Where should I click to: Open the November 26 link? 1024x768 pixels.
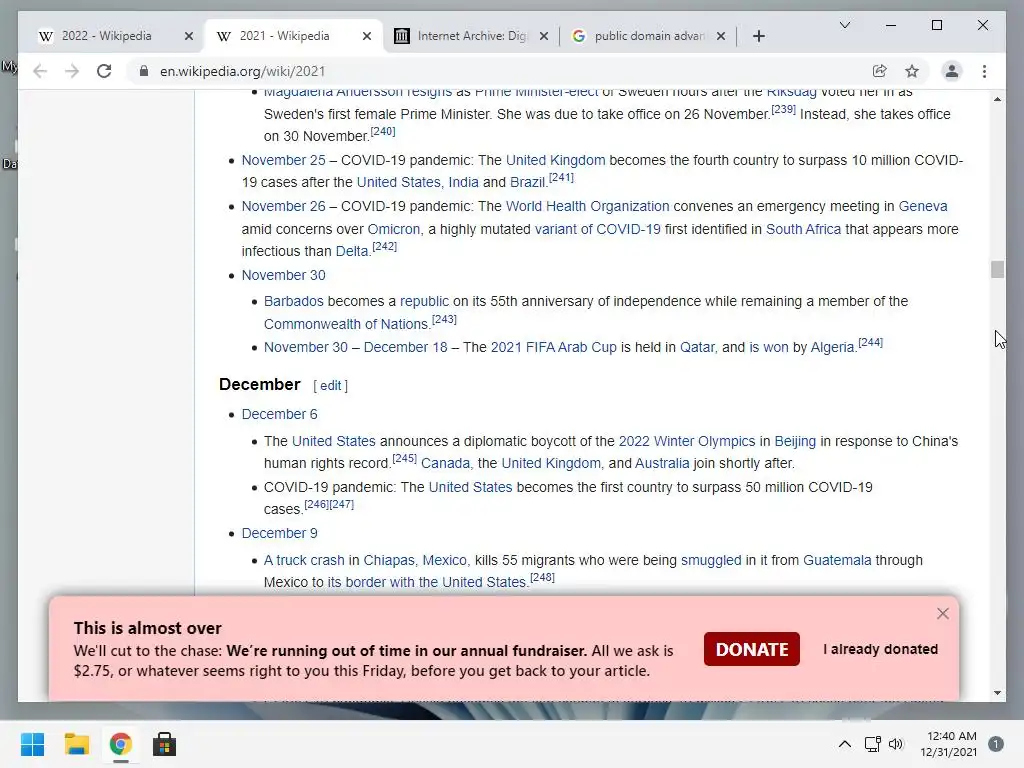click(x=283, y=206)
